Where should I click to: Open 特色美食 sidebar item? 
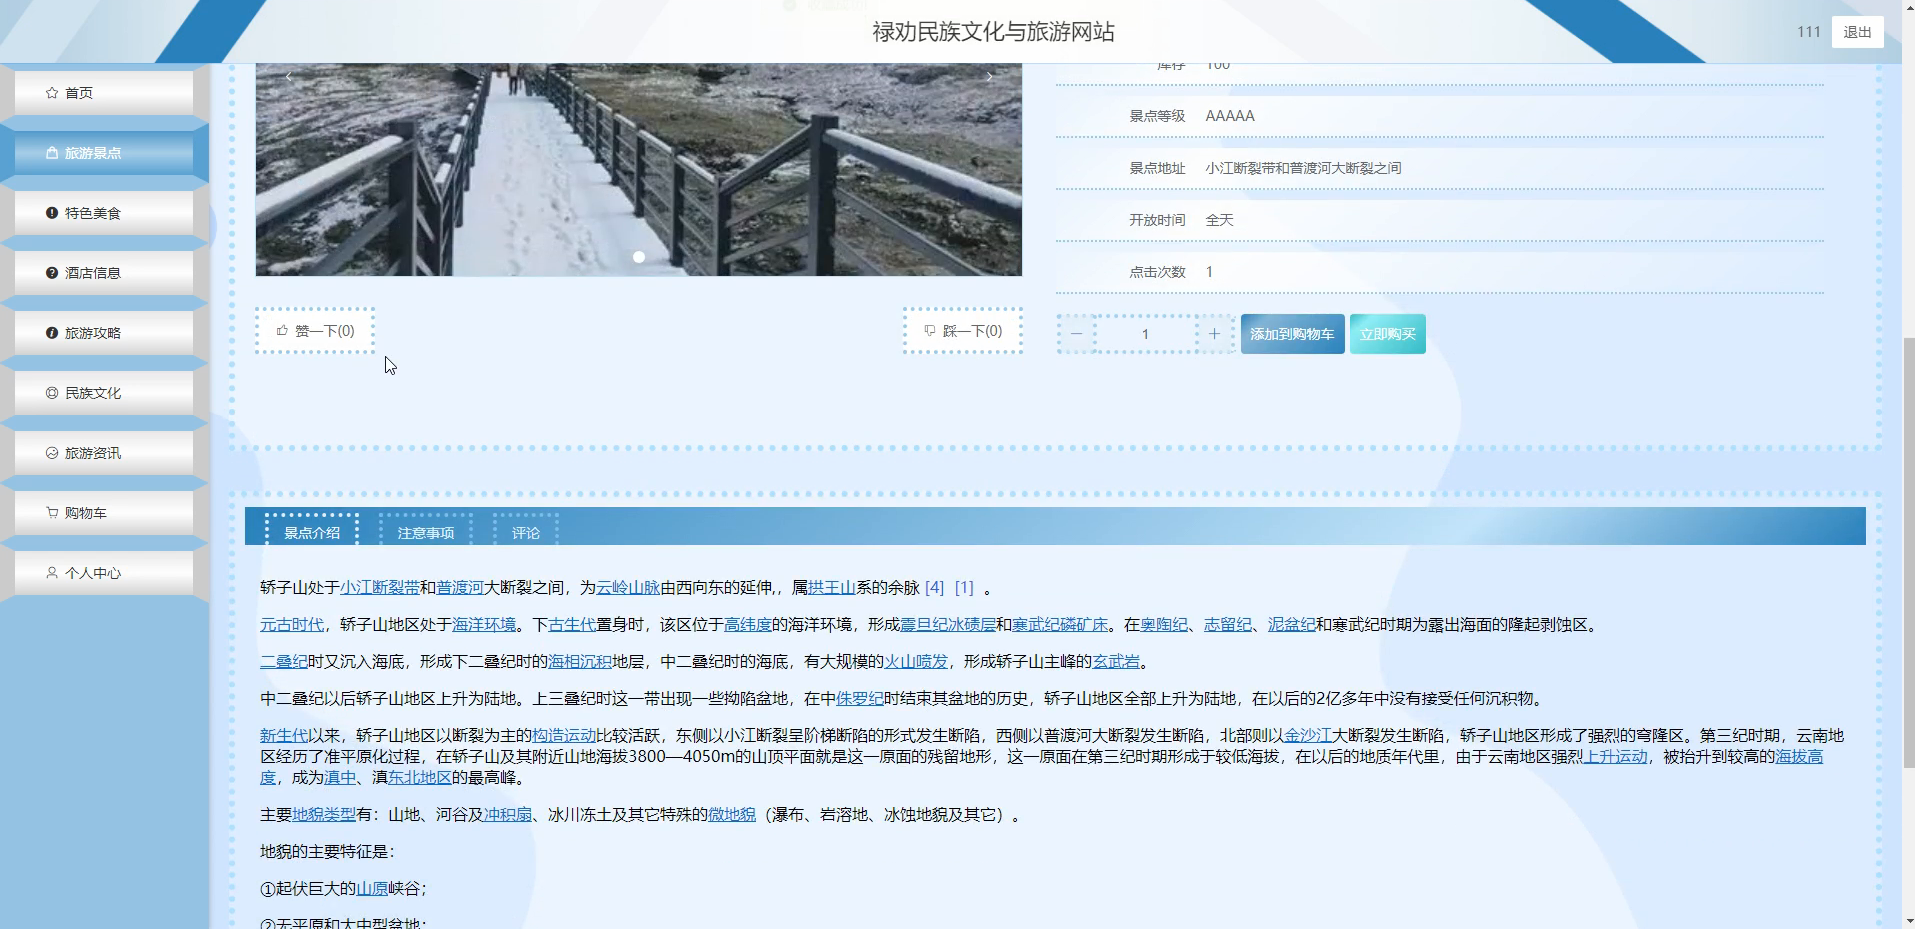[x=104, y=213]
